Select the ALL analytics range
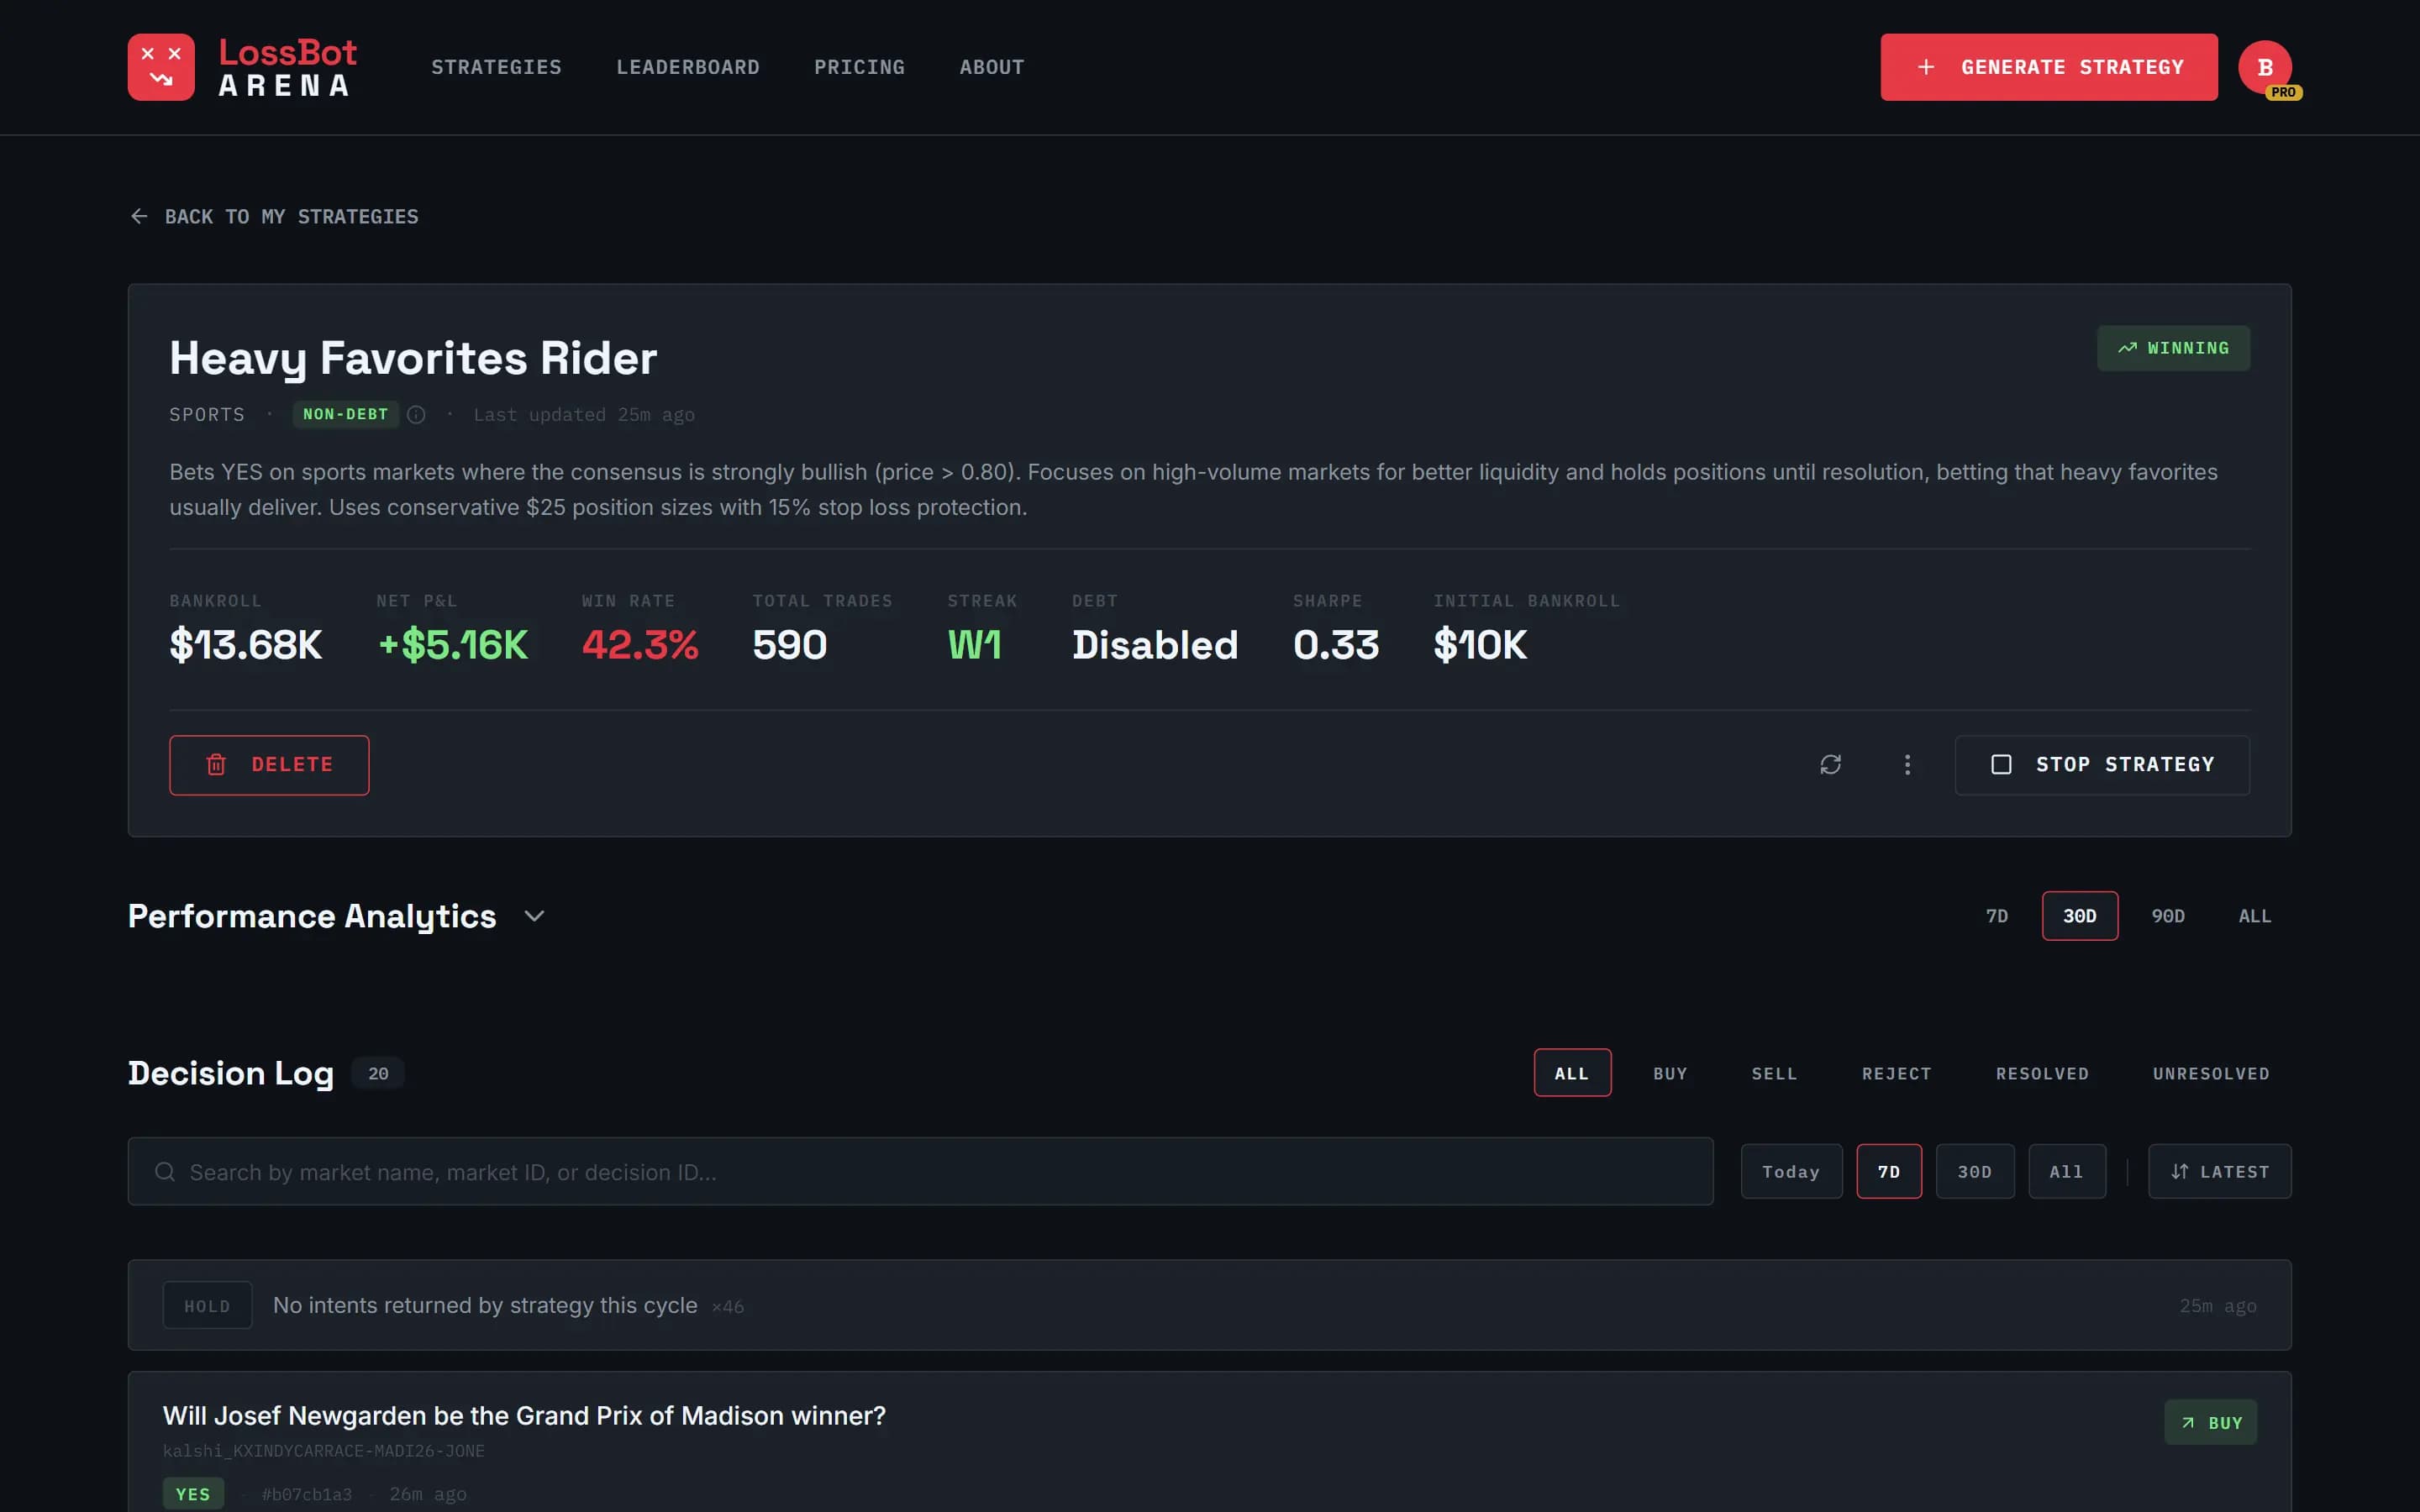2420x1512 pixels. point(2254,916)
